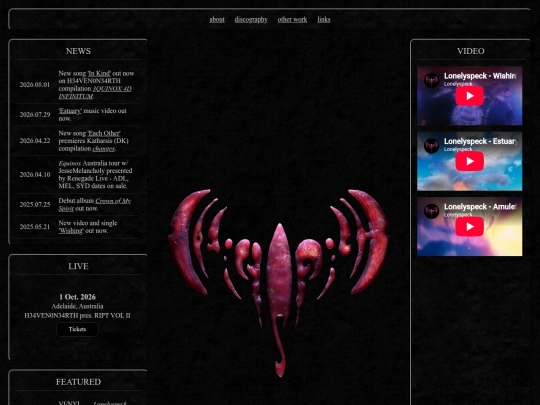This screenshot has height=405, width=540.
Task: Play the Lonelyspeck - Wishing video
Action: coord(469,96)
